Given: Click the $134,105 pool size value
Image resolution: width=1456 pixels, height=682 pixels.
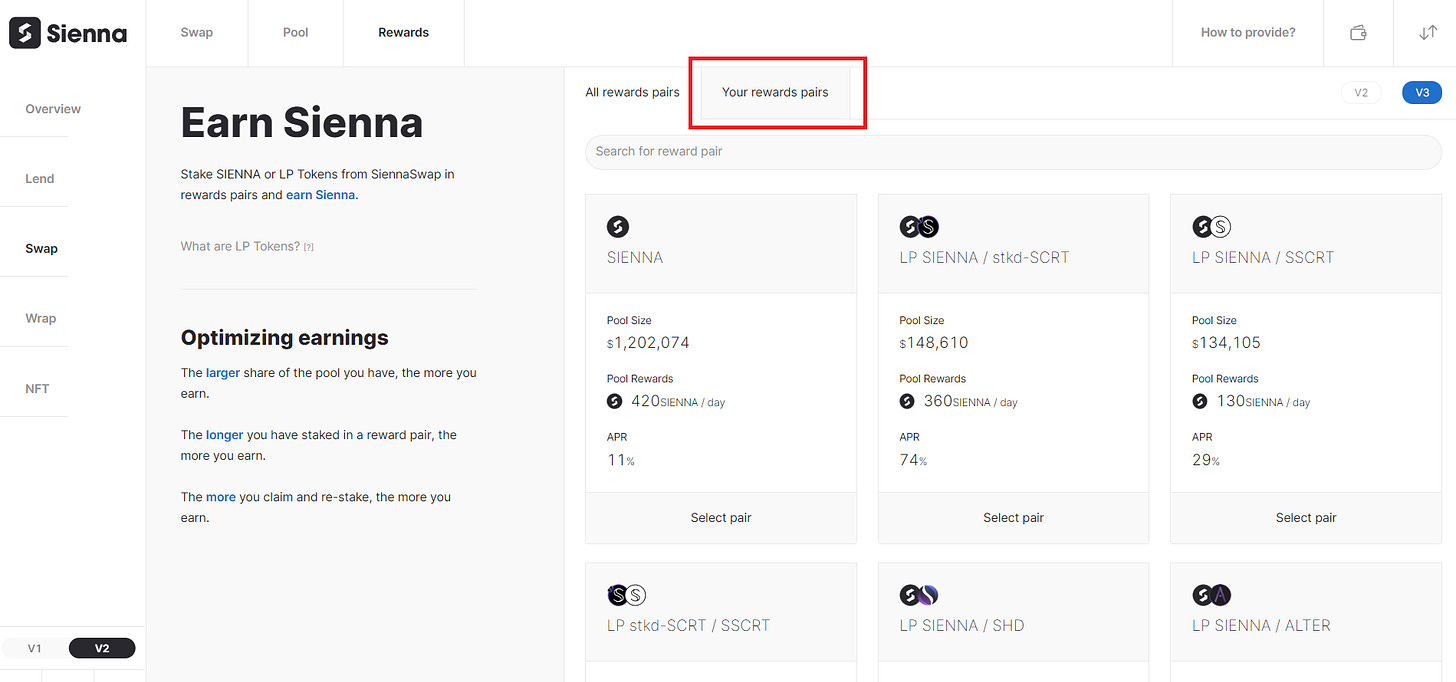Looking at the screenshot, I should pyautogui.click(x=1226, y=343).
